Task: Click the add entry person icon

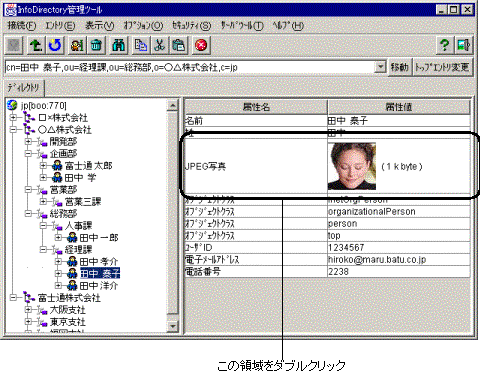Action: 77,45
